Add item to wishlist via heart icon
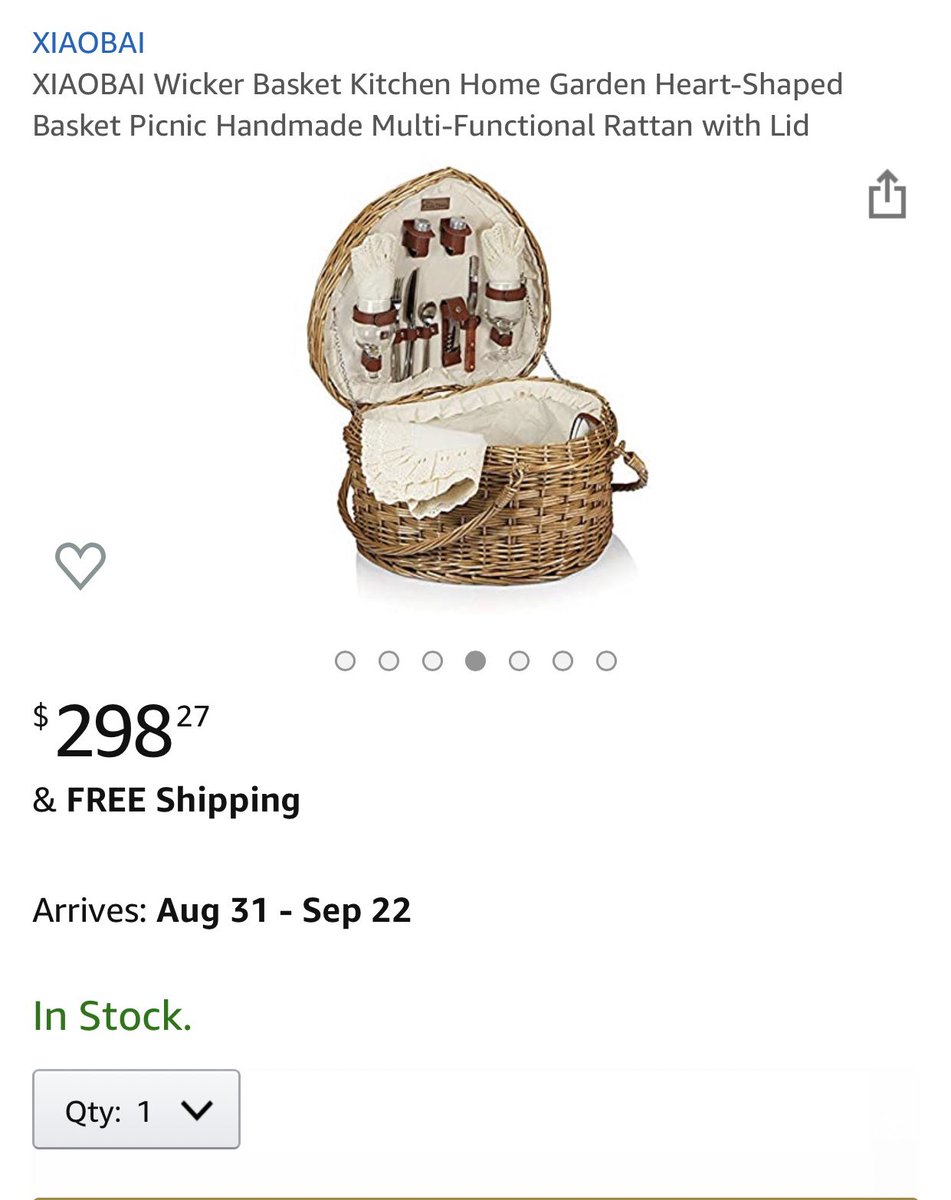951x1200 pixels. click(x=80, y=566)
